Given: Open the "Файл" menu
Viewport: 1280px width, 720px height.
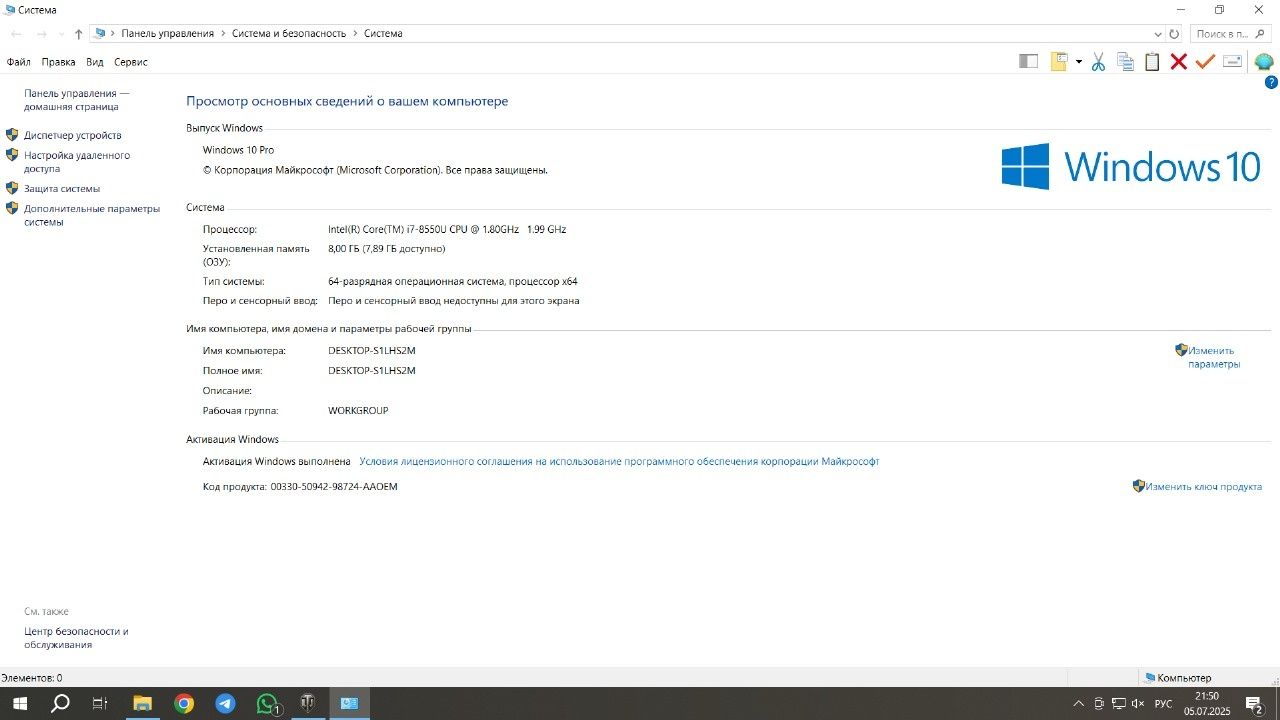Looking at the screenshot, I should pyautogui.click(x=18, y=62).
